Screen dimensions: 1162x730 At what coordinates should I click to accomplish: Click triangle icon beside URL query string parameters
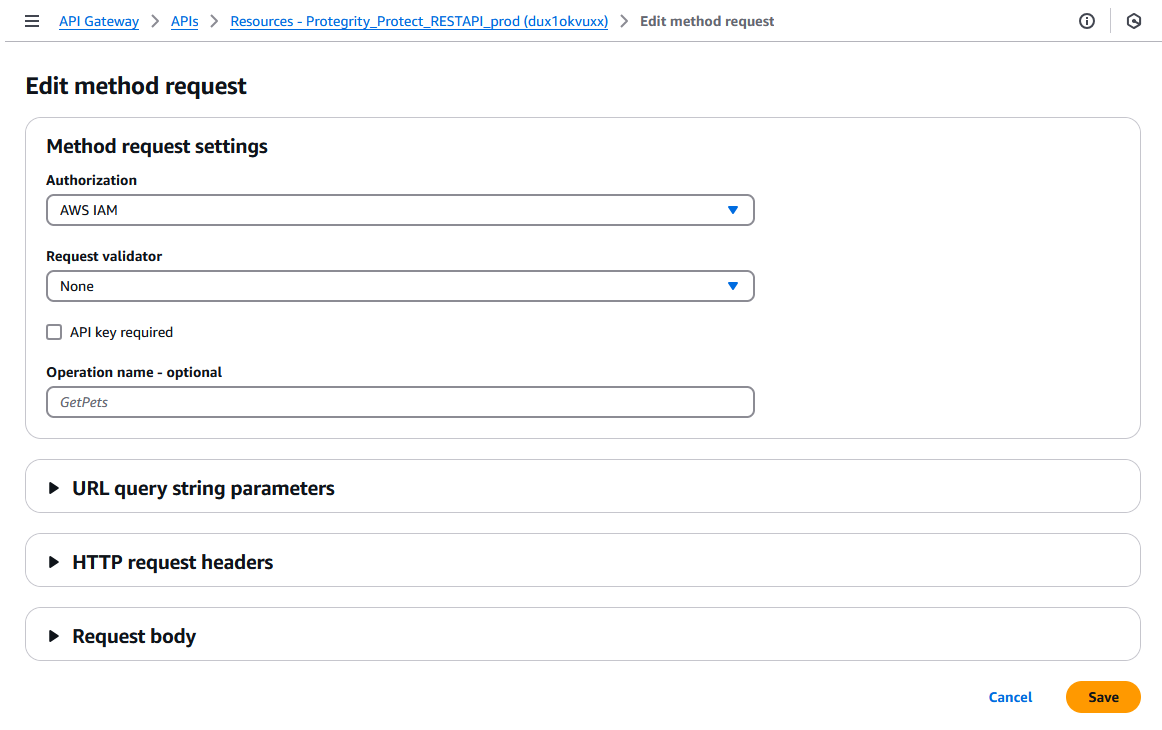pyautogui.click(x=54, y=488)
